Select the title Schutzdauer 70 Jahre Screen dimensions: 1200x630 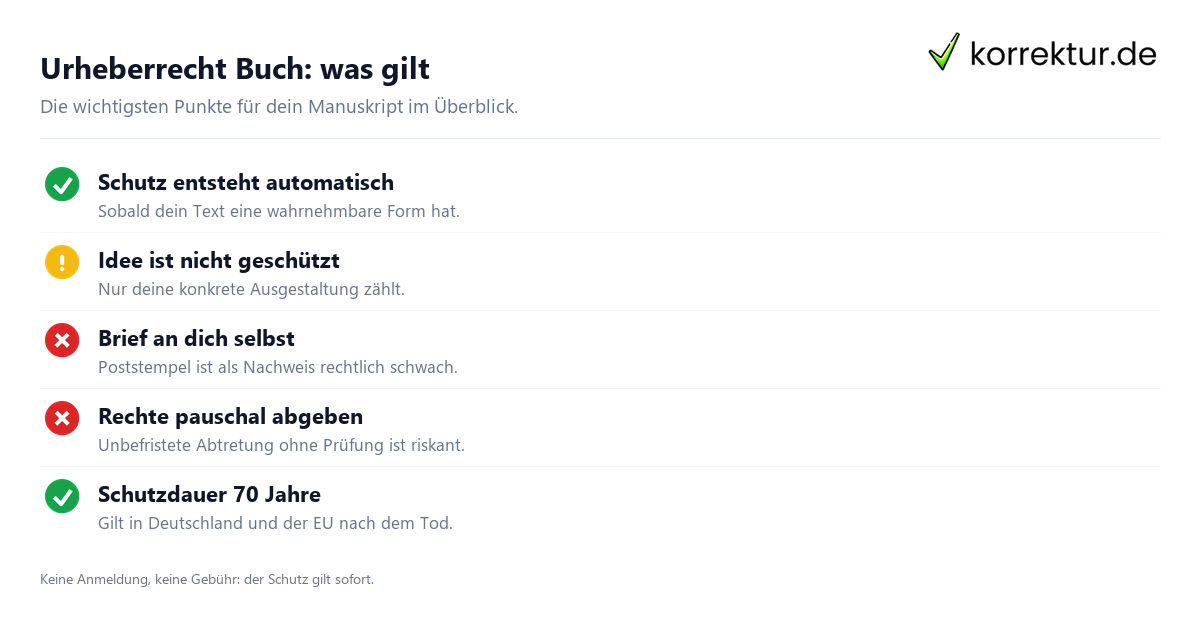pyautogui.click(x=209, y=495)
